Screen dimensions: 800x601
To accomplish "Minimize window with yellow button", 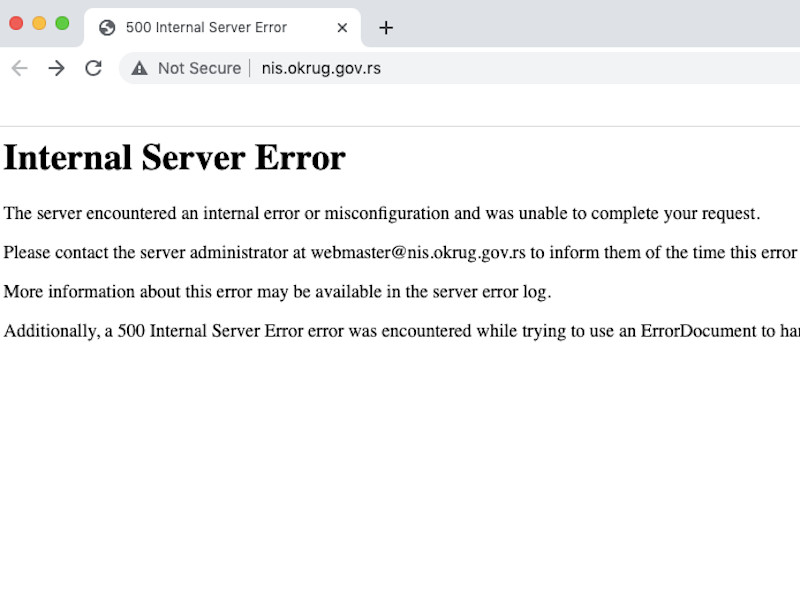I will click(39, 23).
